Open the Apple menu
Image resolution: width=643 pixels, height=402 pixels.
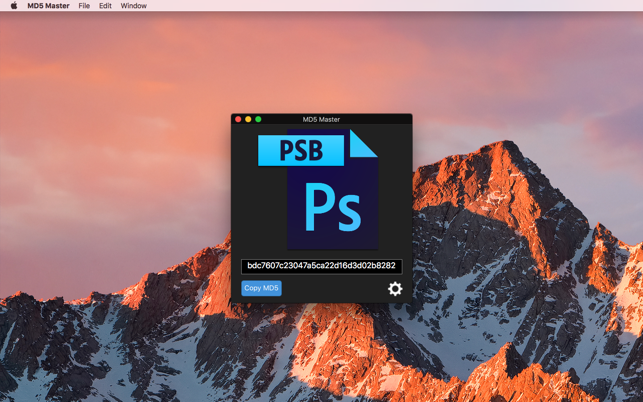pos(14,6)
